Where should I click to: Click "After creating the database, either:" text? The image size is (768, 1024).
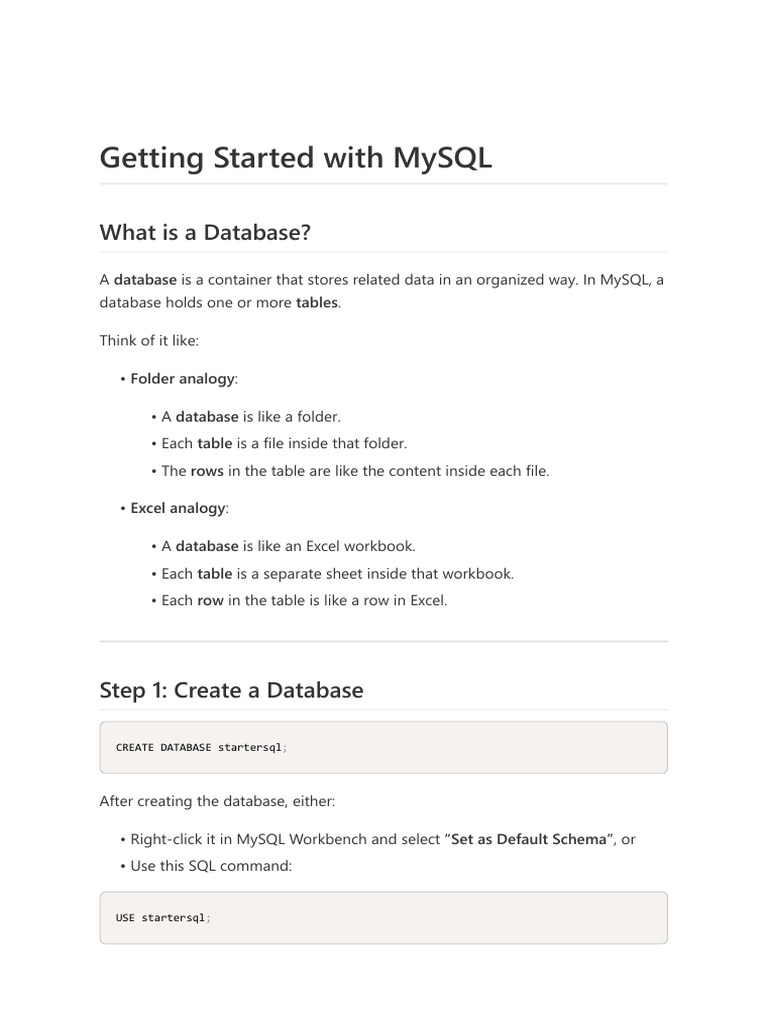pos(218,800)
